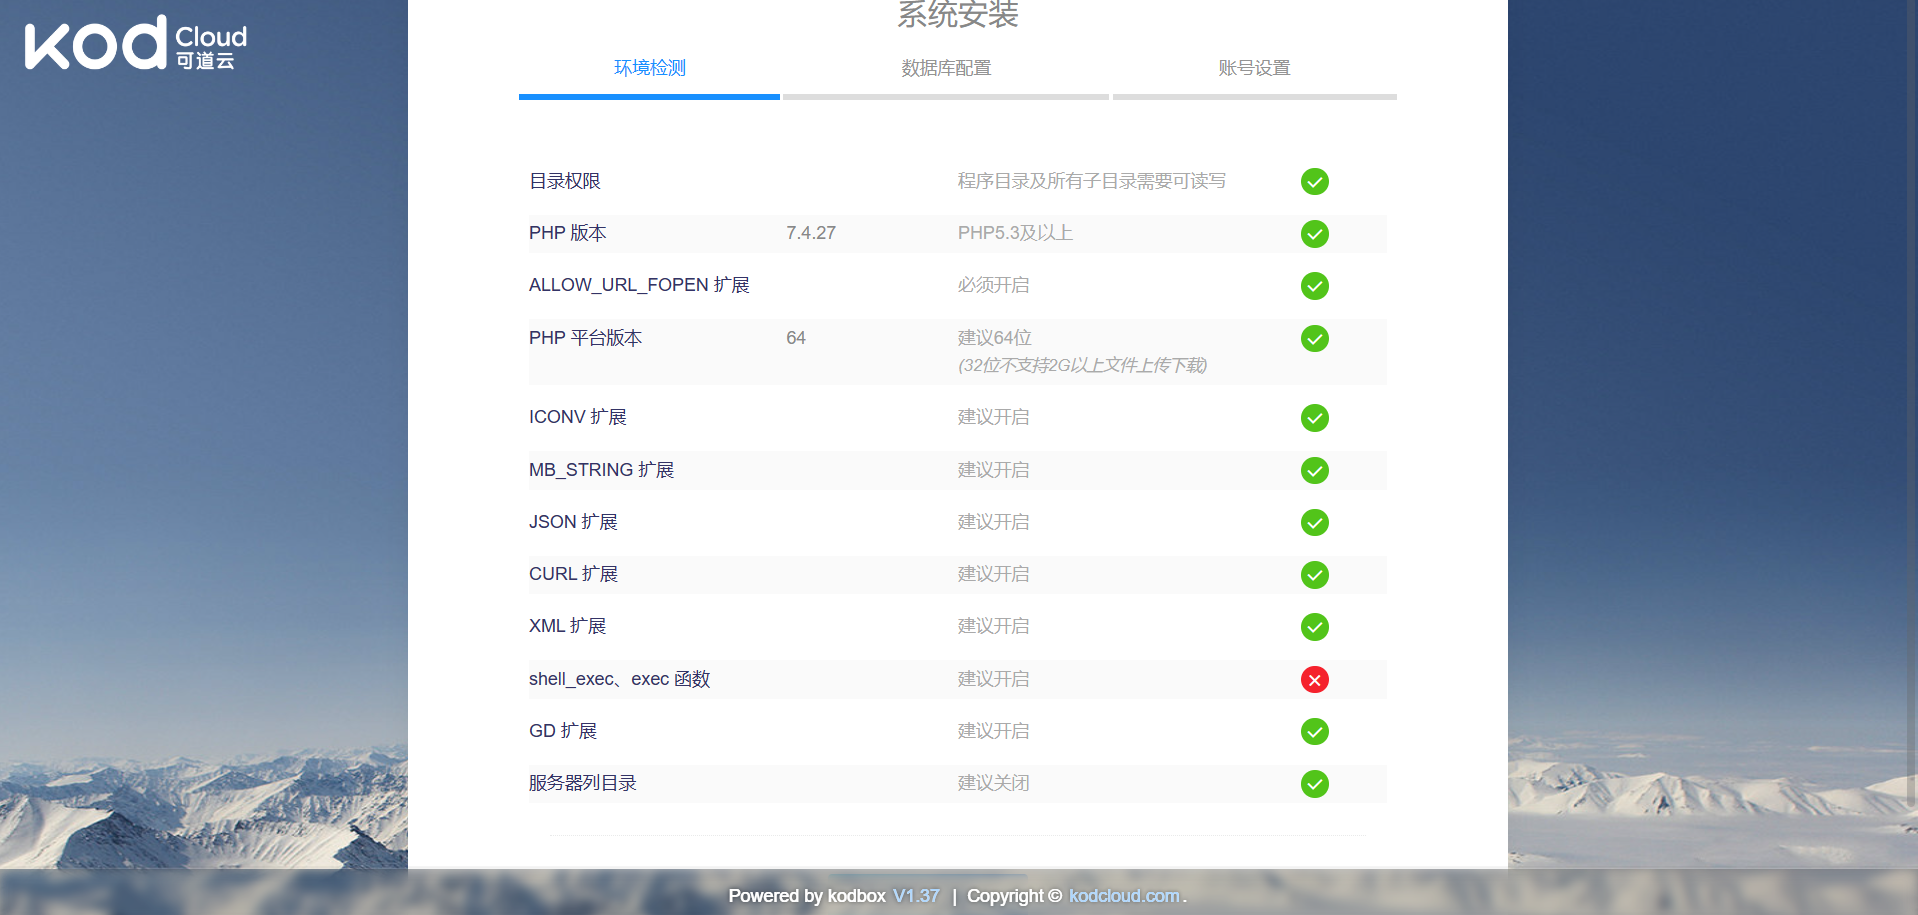Click green check for ICONV 扩展
This screenshot has height=915, width=1918.
pos(1314,418)
